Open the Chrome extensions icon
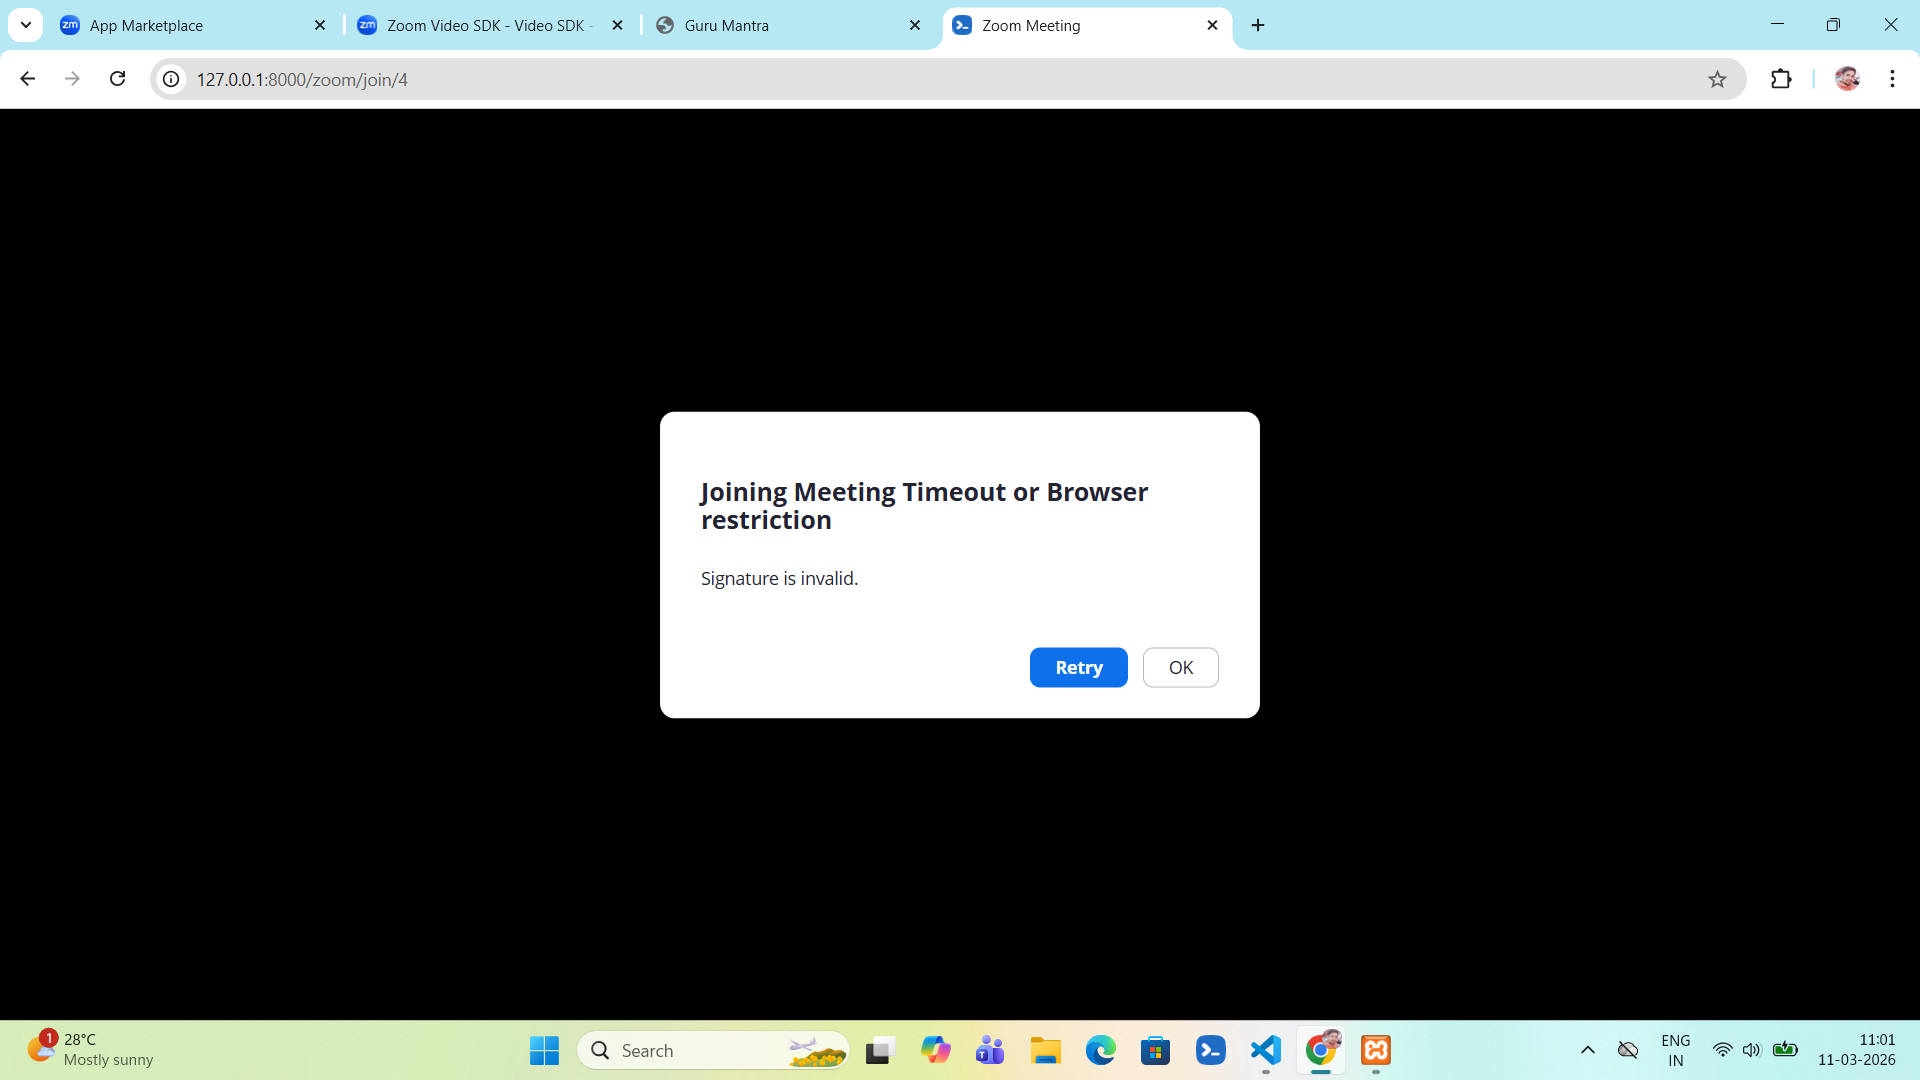This screenshot has height=1080, width=1920. tap(1783, 79)
